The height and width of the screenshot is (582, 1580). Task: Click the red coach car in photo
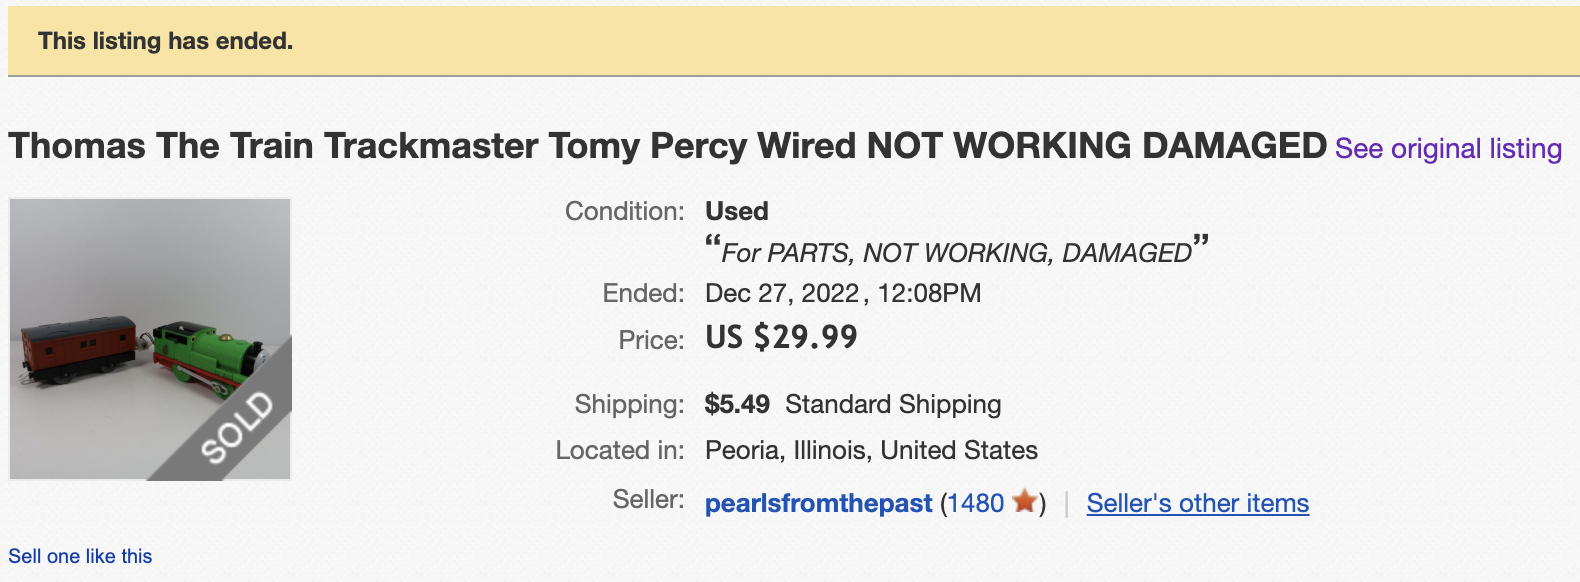click(x=78, y=348)
